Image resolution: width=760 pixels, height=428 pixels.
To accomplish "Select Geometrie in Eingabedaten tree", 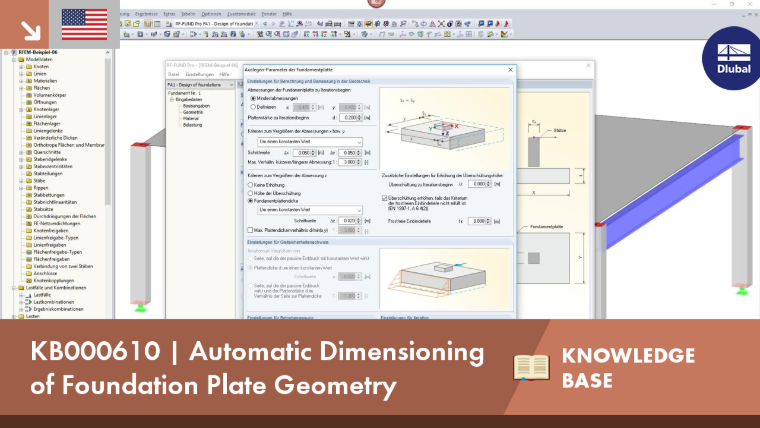I will pyautogui.click(x=193, y=112).
